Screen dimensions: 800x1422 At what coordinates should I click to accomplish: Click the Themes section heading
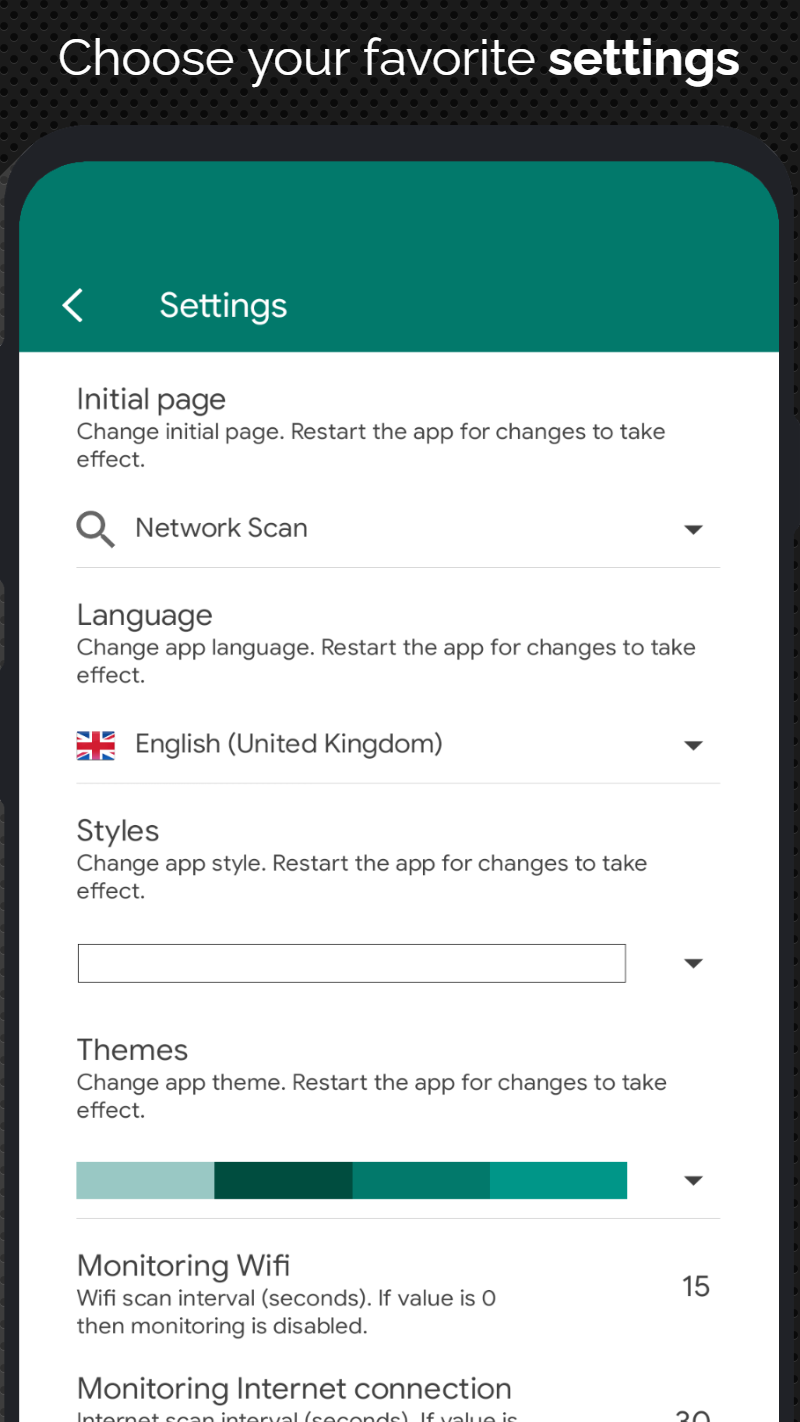coord(132,1050)
